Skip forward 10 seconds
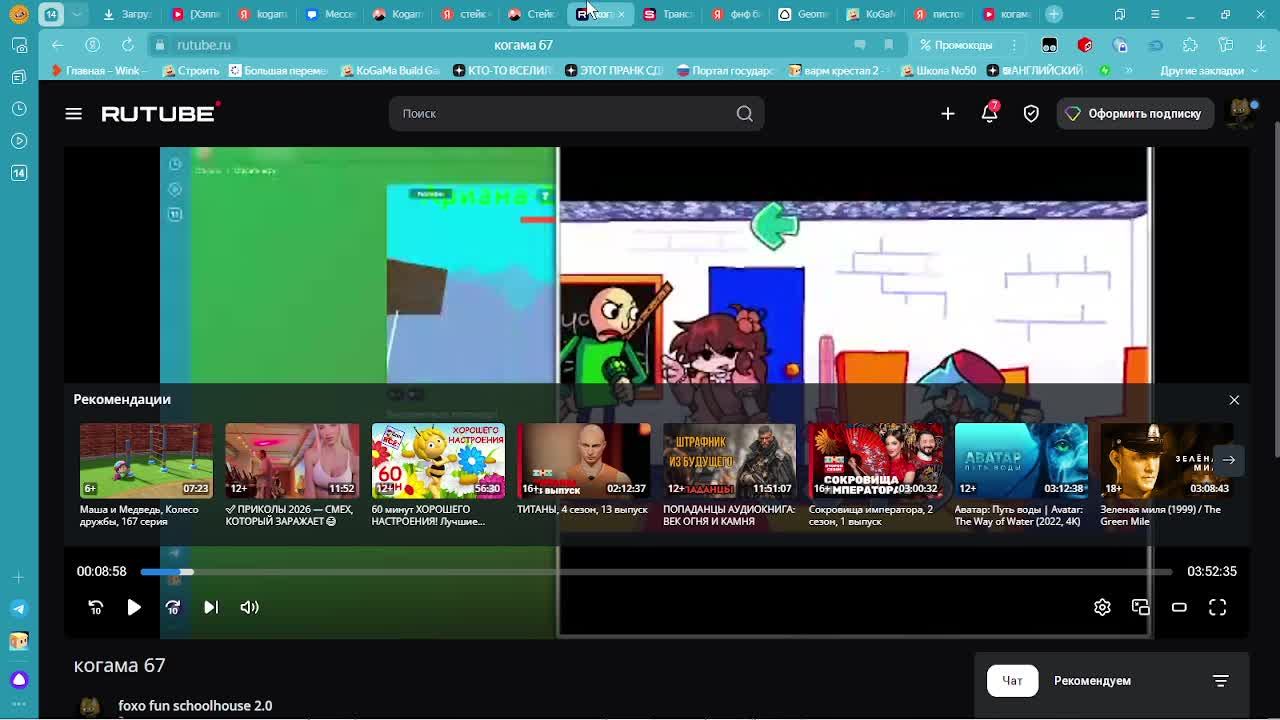The height and width of the screenshot is (720, 1280). [172, 607]
